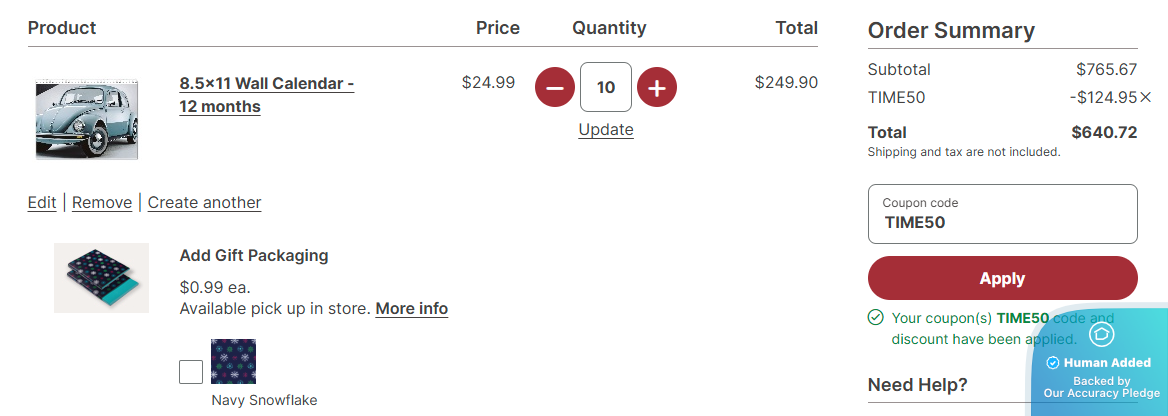Viewport: 1168px width, 416px height.
Task: Click the green coupon success checkmark icon
Action: point(876,318)
